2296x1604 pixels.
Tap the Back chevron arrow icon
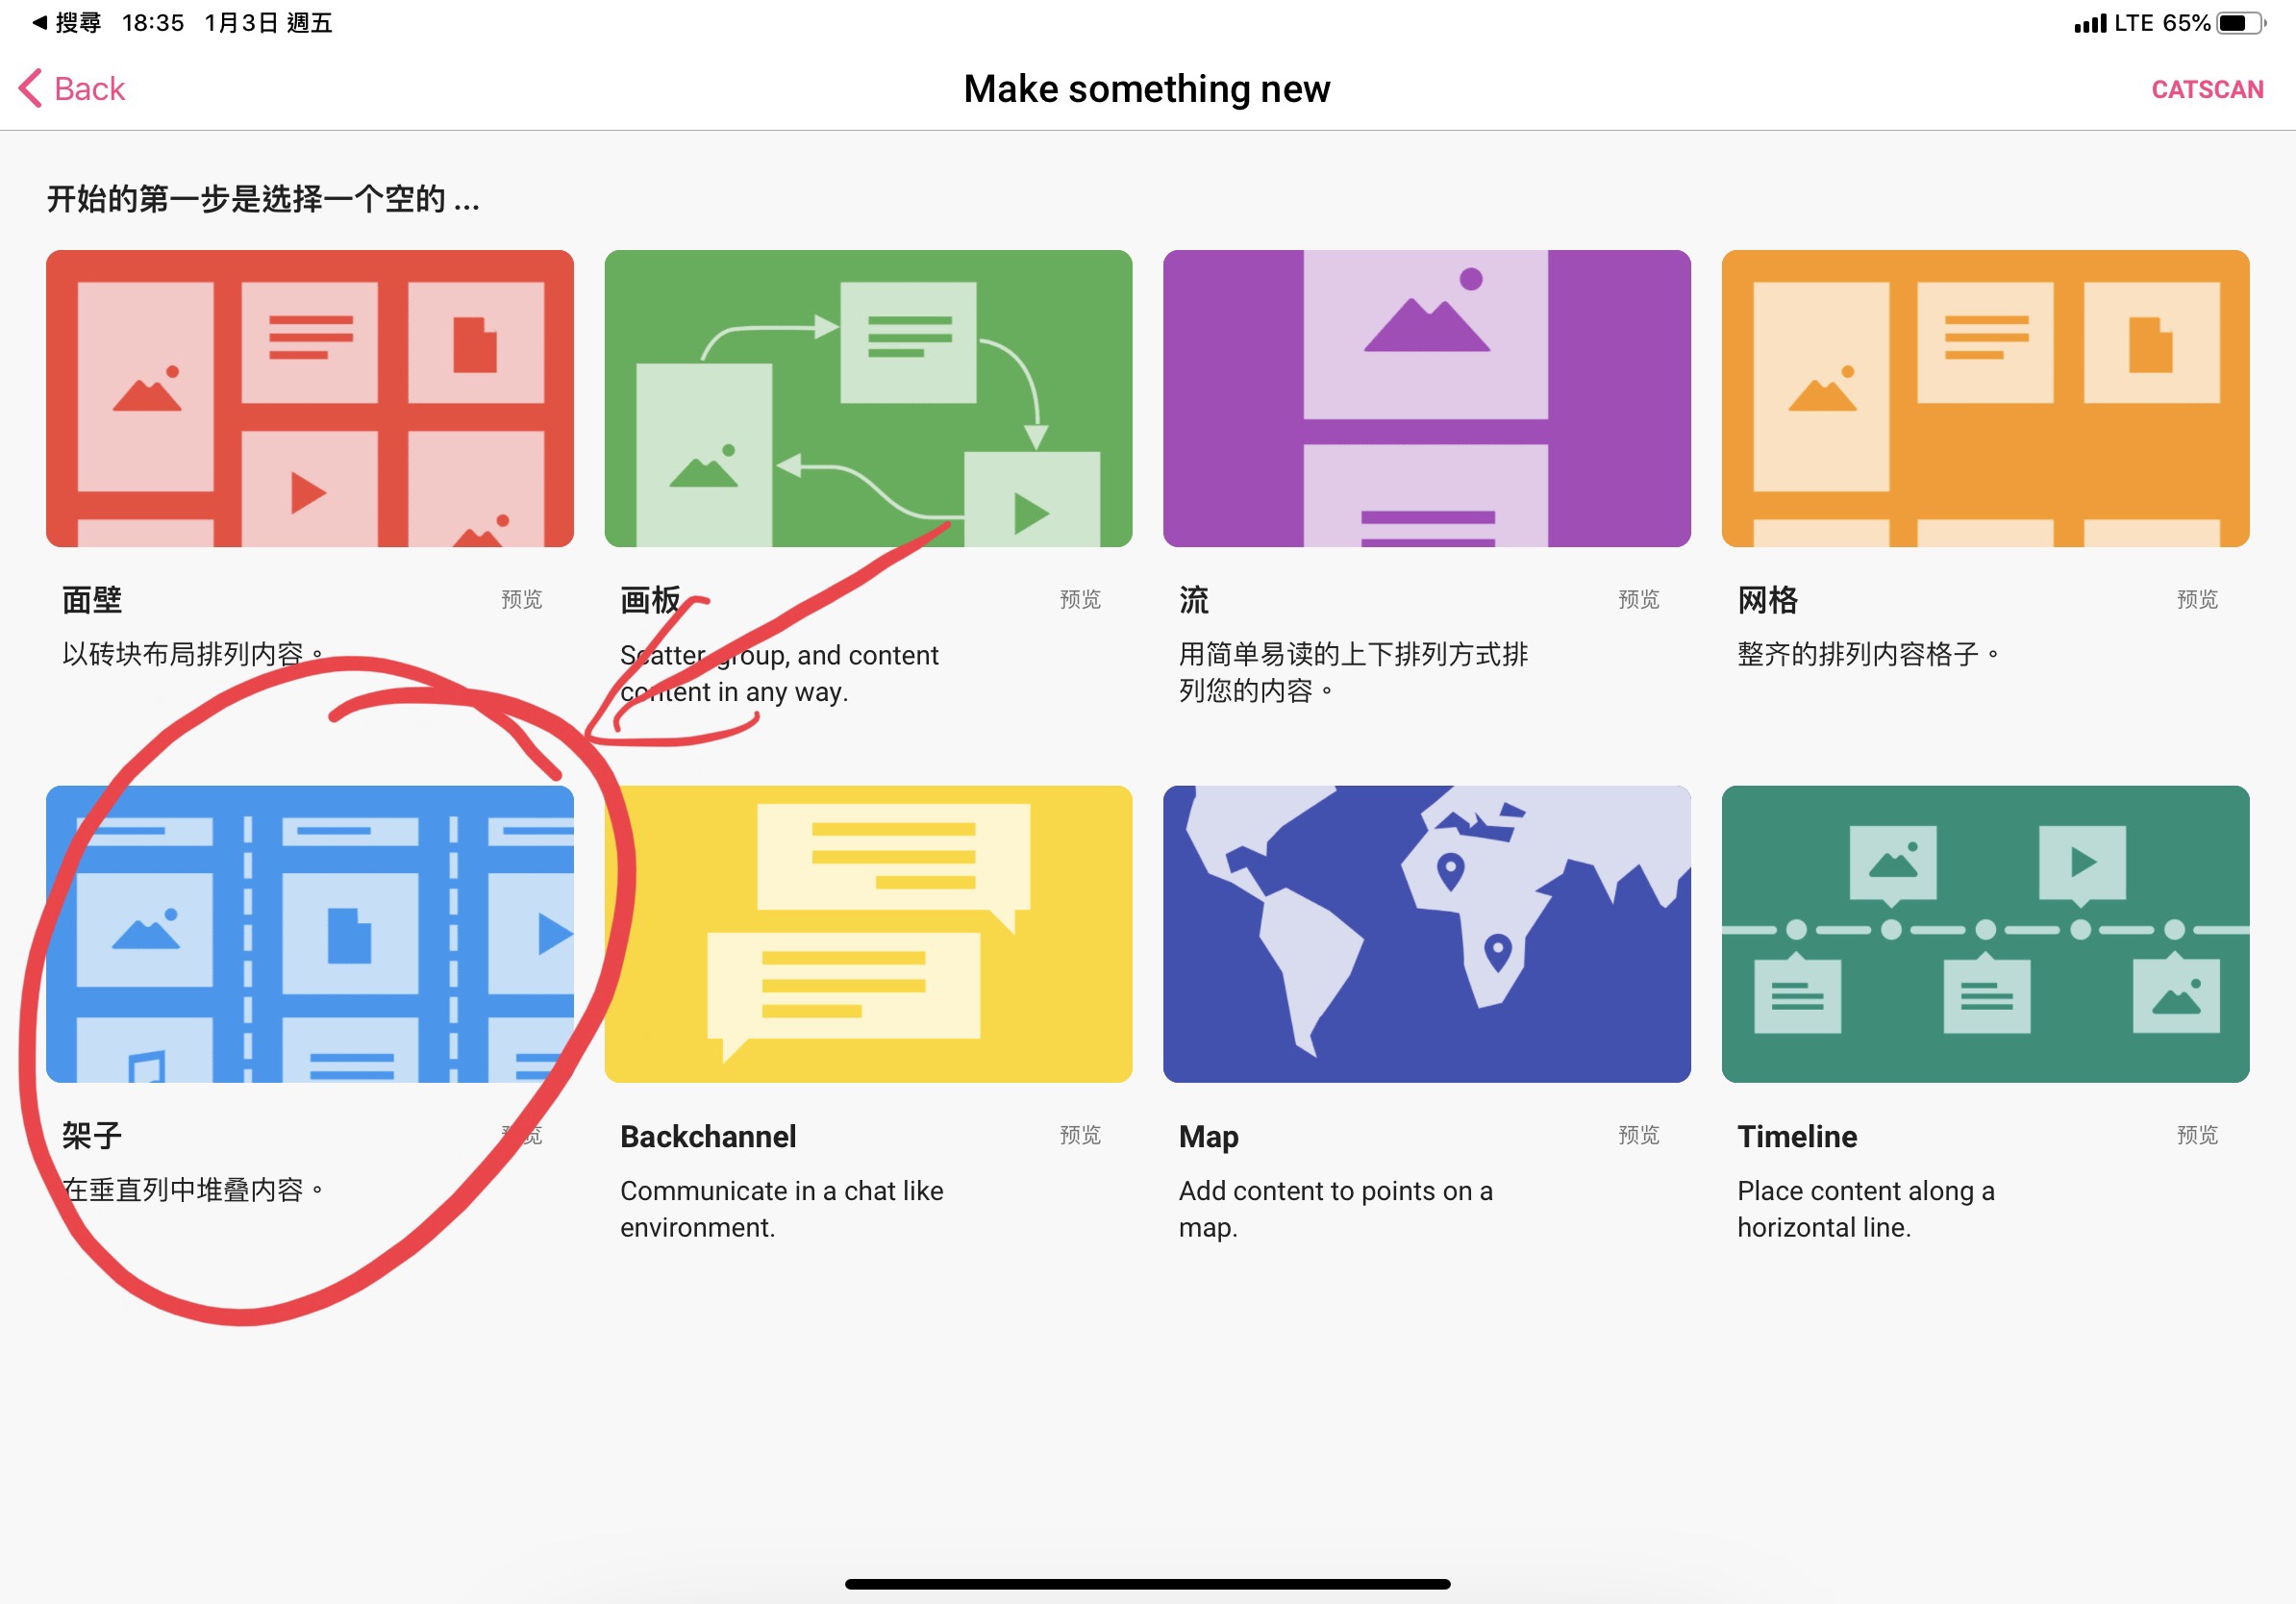coord(30,88)
